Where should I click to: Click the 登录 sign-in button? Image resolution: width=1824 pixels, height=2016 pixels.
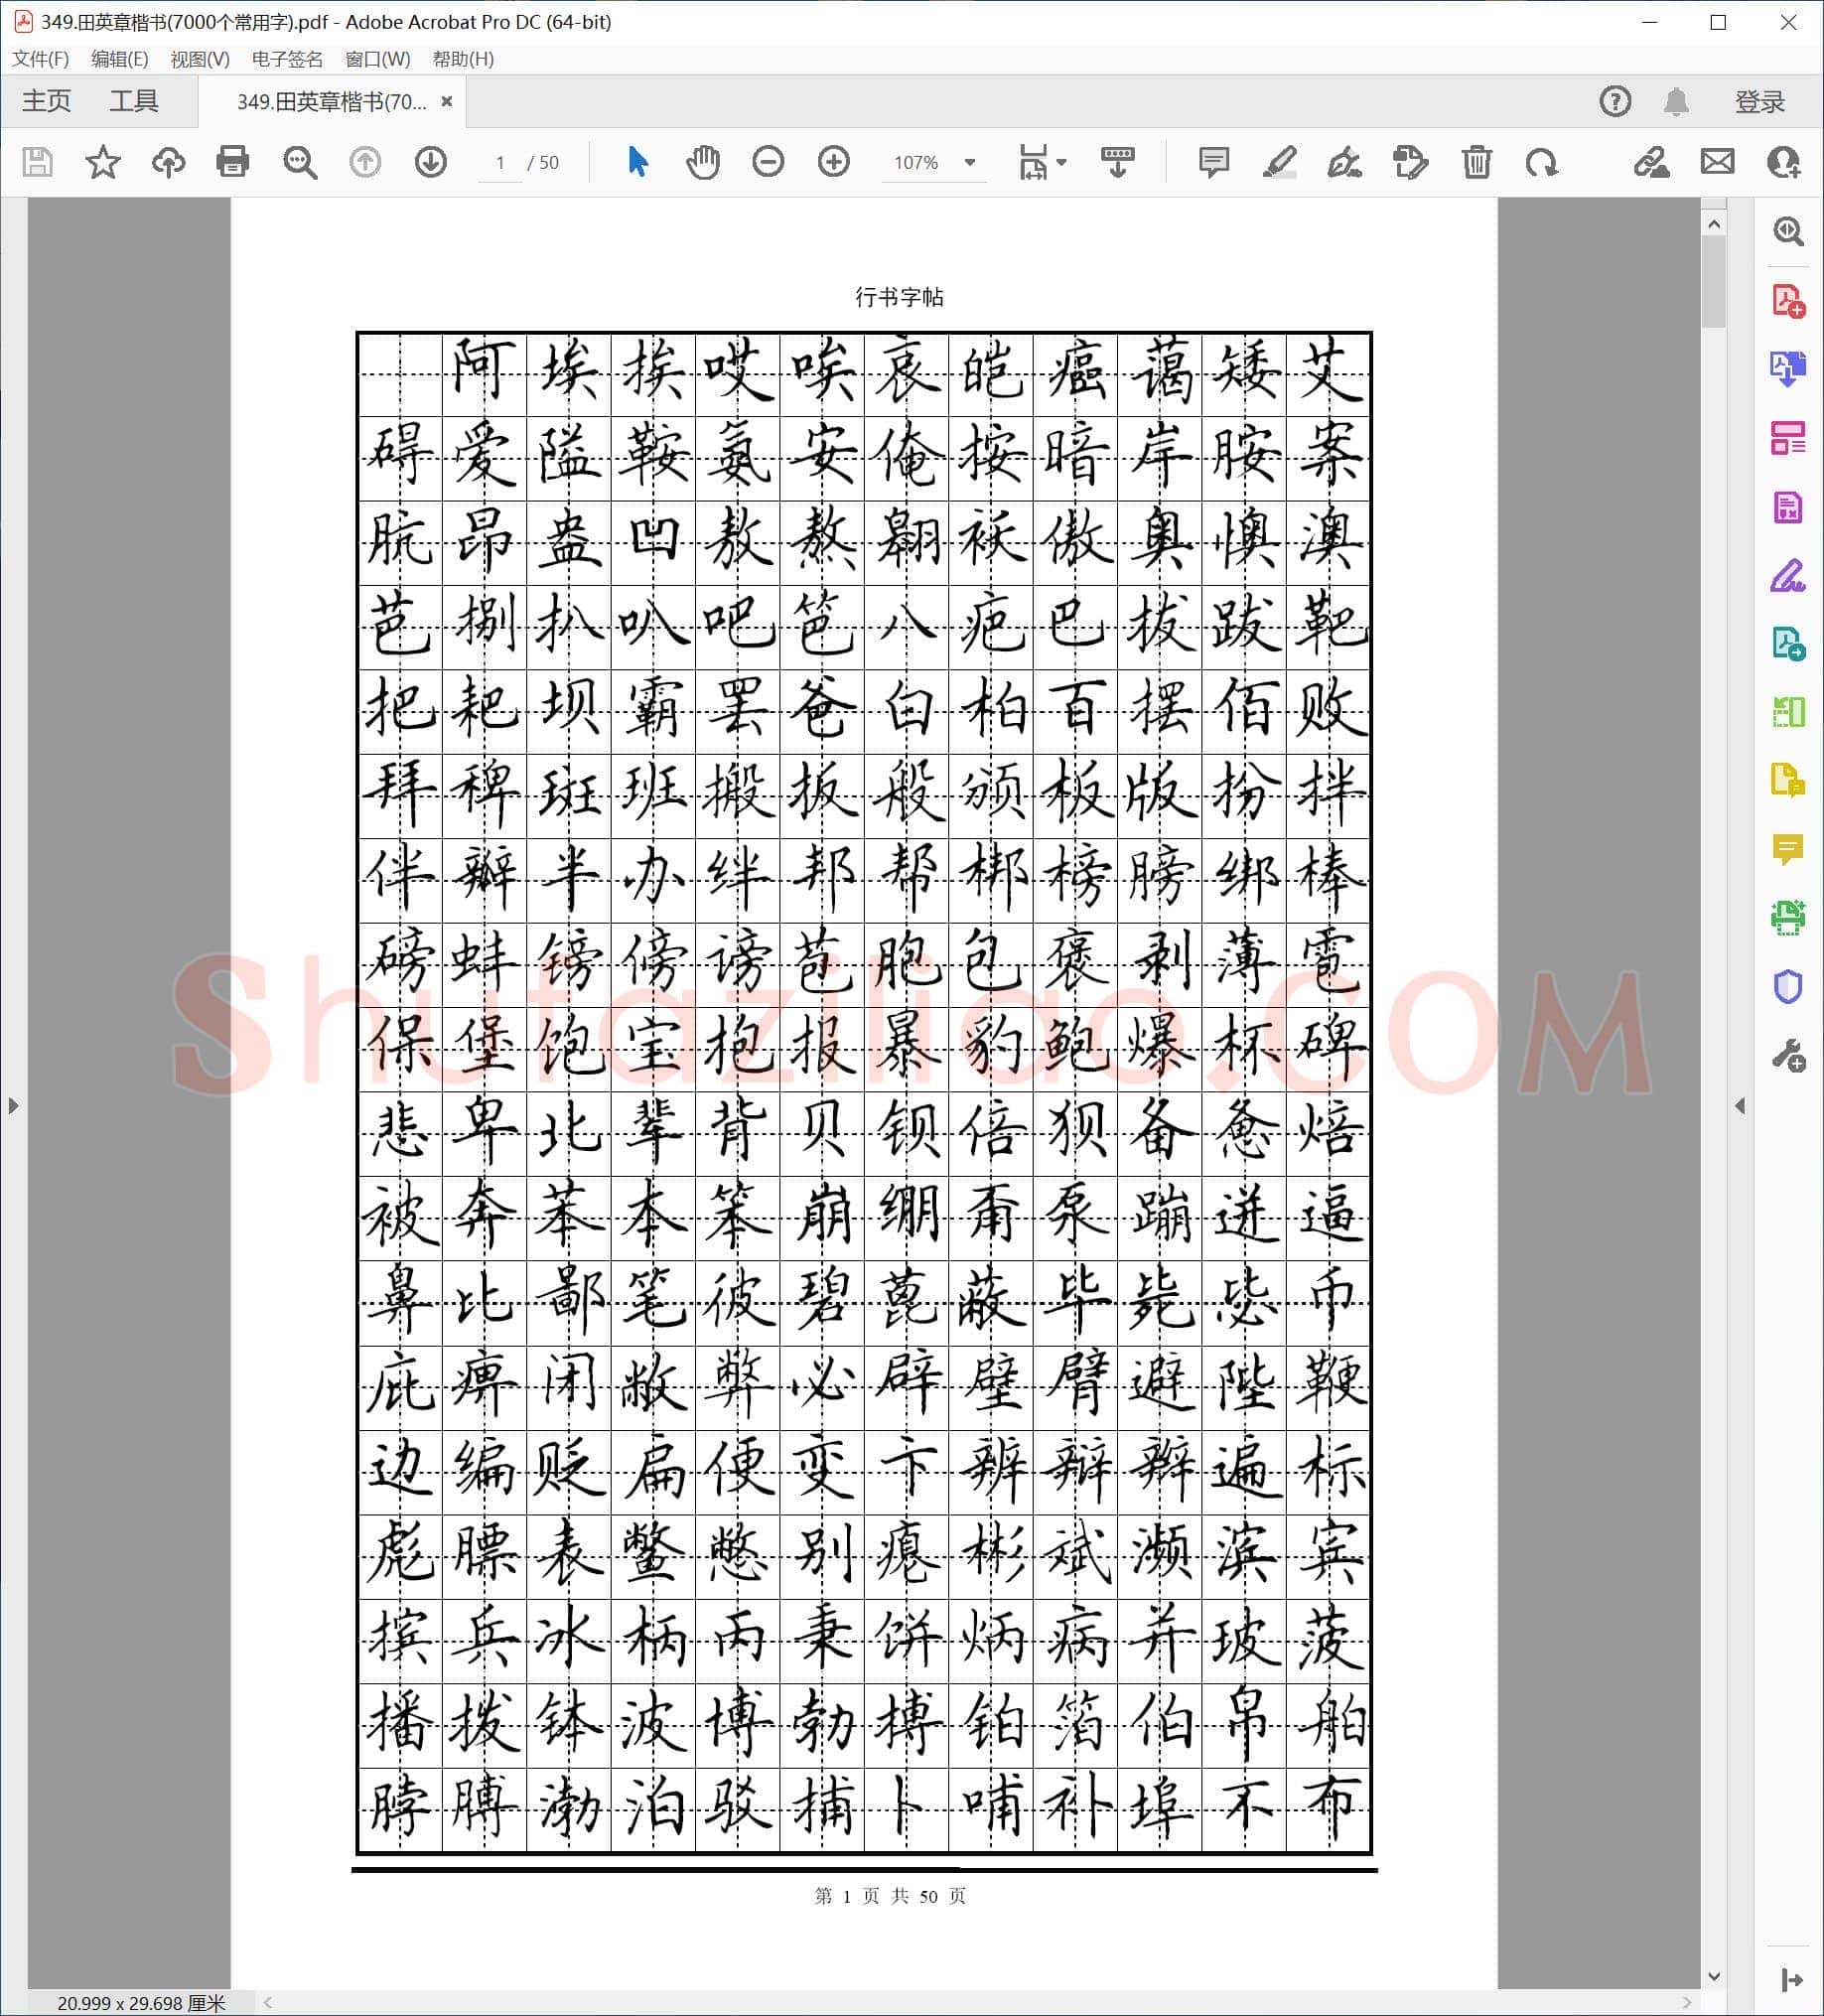1760,101
